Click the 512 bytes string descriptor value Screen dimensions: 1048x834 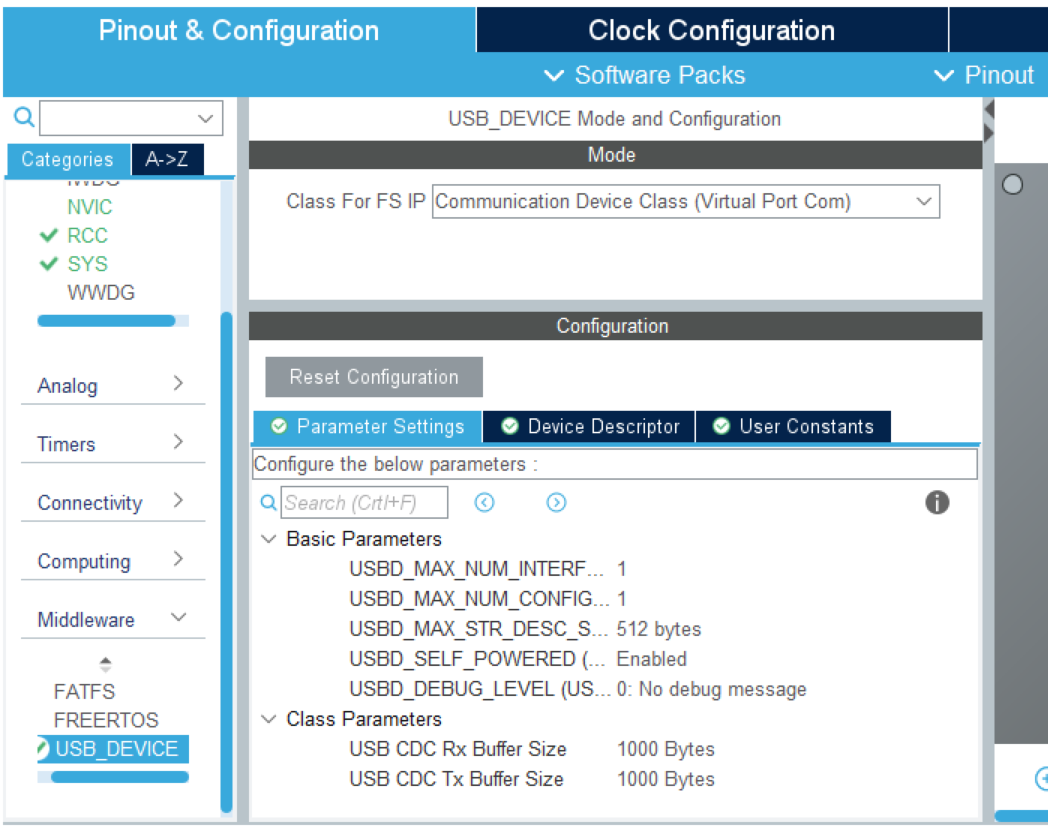pos(658,629)
